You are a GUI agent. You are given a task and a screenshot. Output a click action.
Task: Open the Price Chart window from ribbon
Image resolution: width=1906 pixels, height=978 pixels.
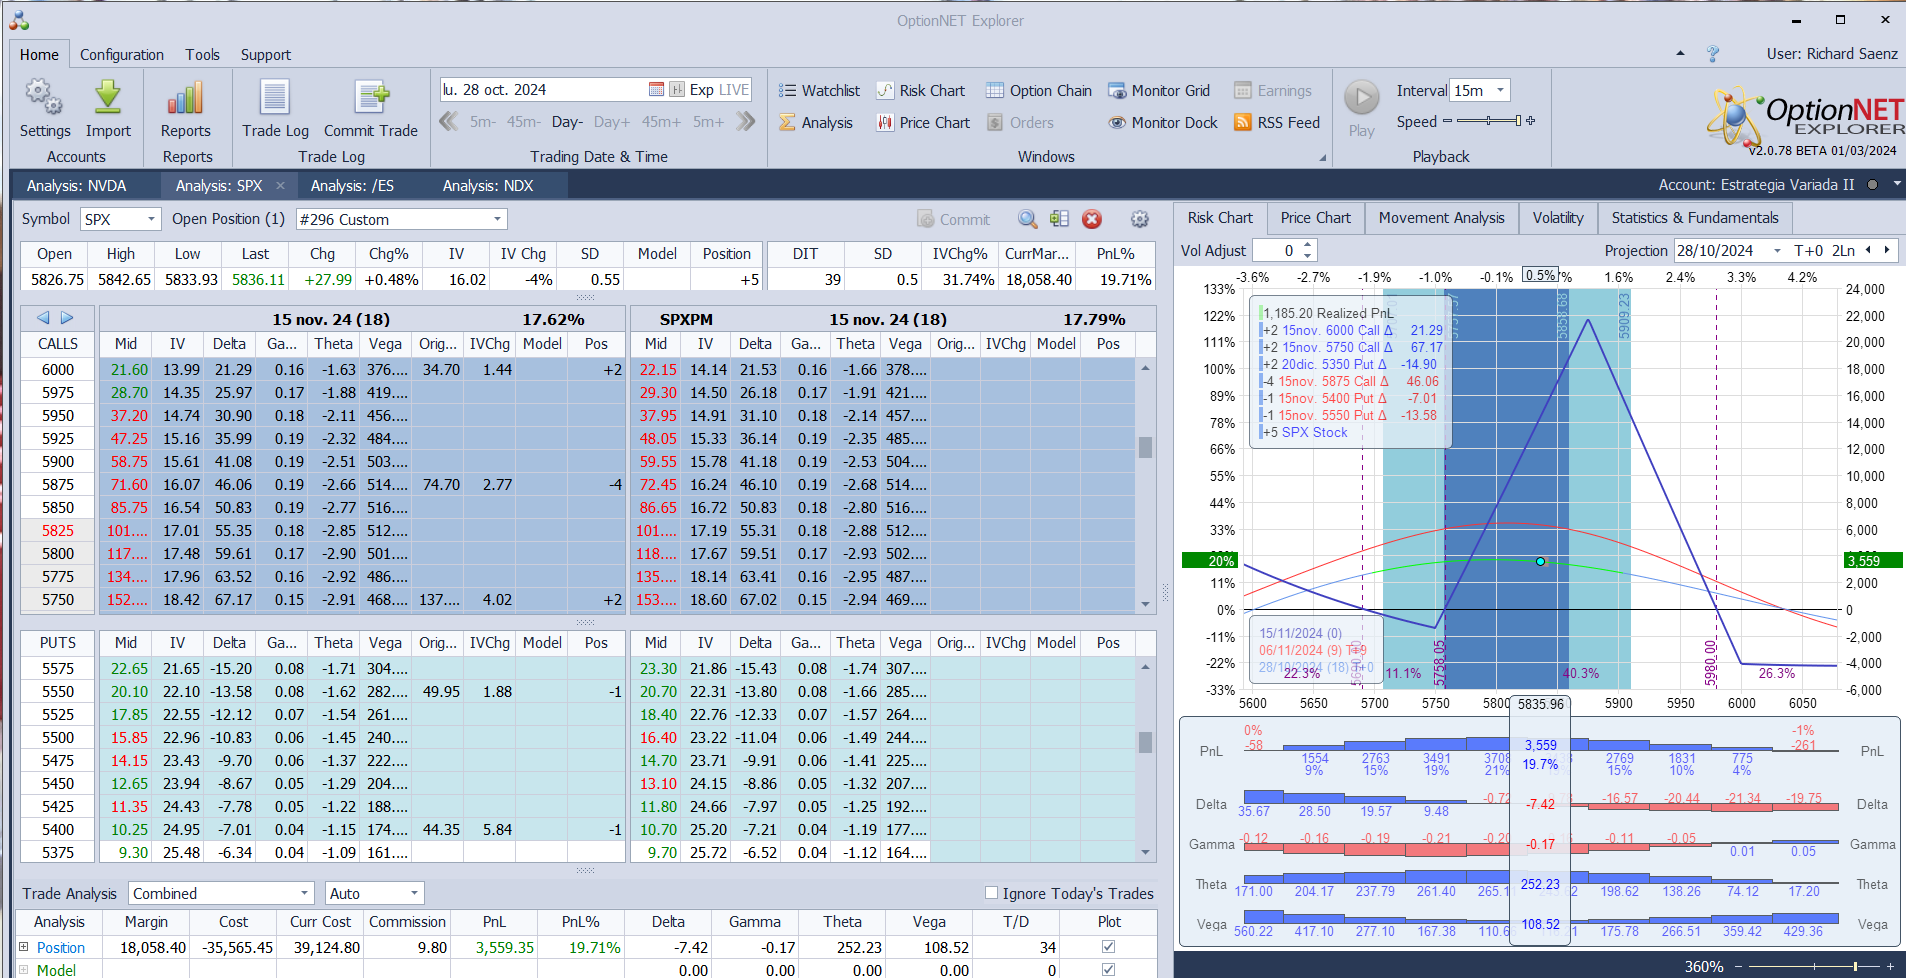coord(923,122)
